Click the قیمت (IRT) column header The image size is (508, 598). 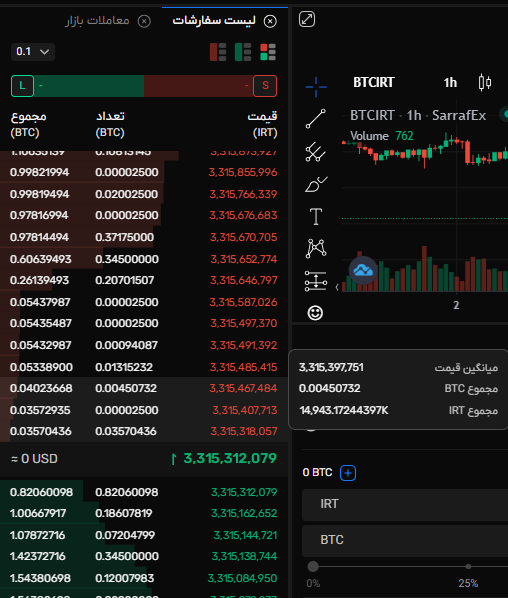pyautogui.click(x=263, y=124)
